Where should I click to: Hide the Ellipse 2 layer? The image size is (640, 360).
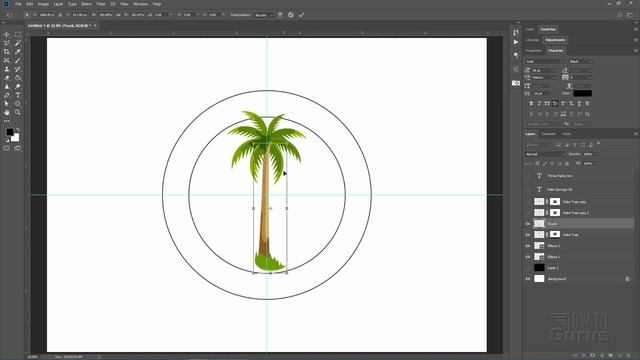tap(527, 246)
